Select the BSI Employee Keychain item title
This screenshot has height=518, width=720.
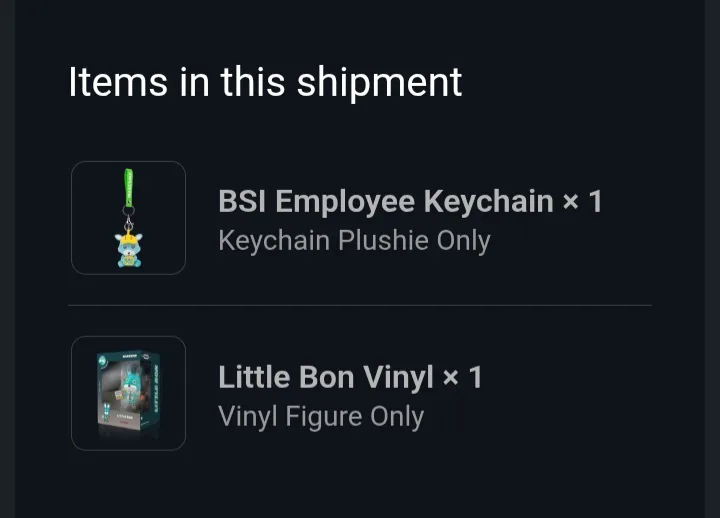[385, 202]
